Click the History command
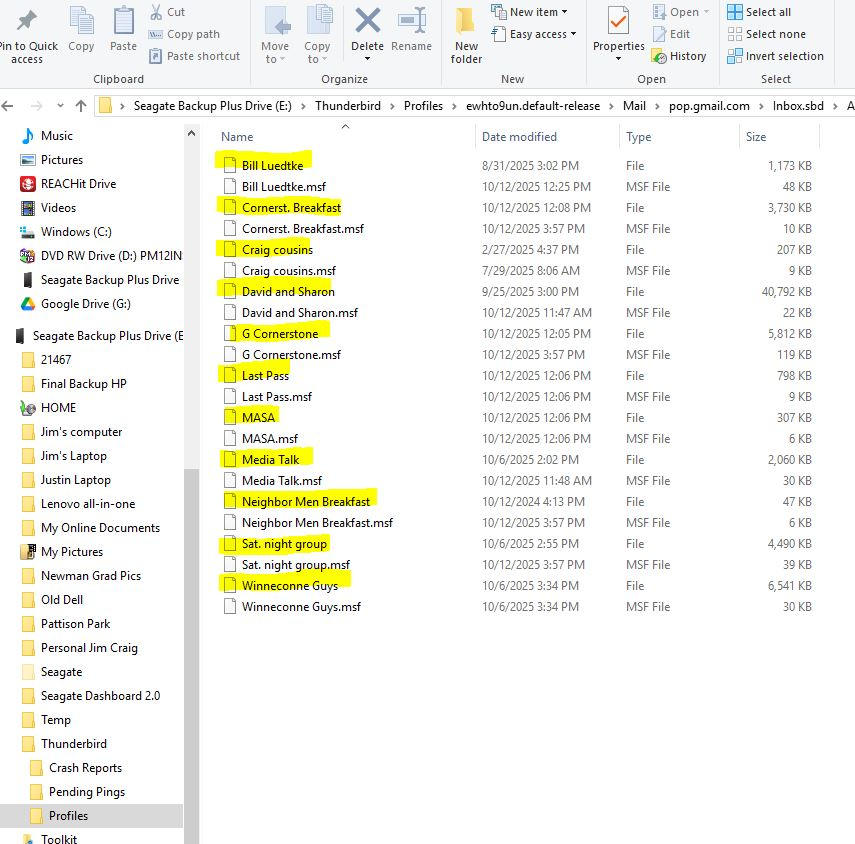This screenshot has width=855, height=844. (679, 56)
